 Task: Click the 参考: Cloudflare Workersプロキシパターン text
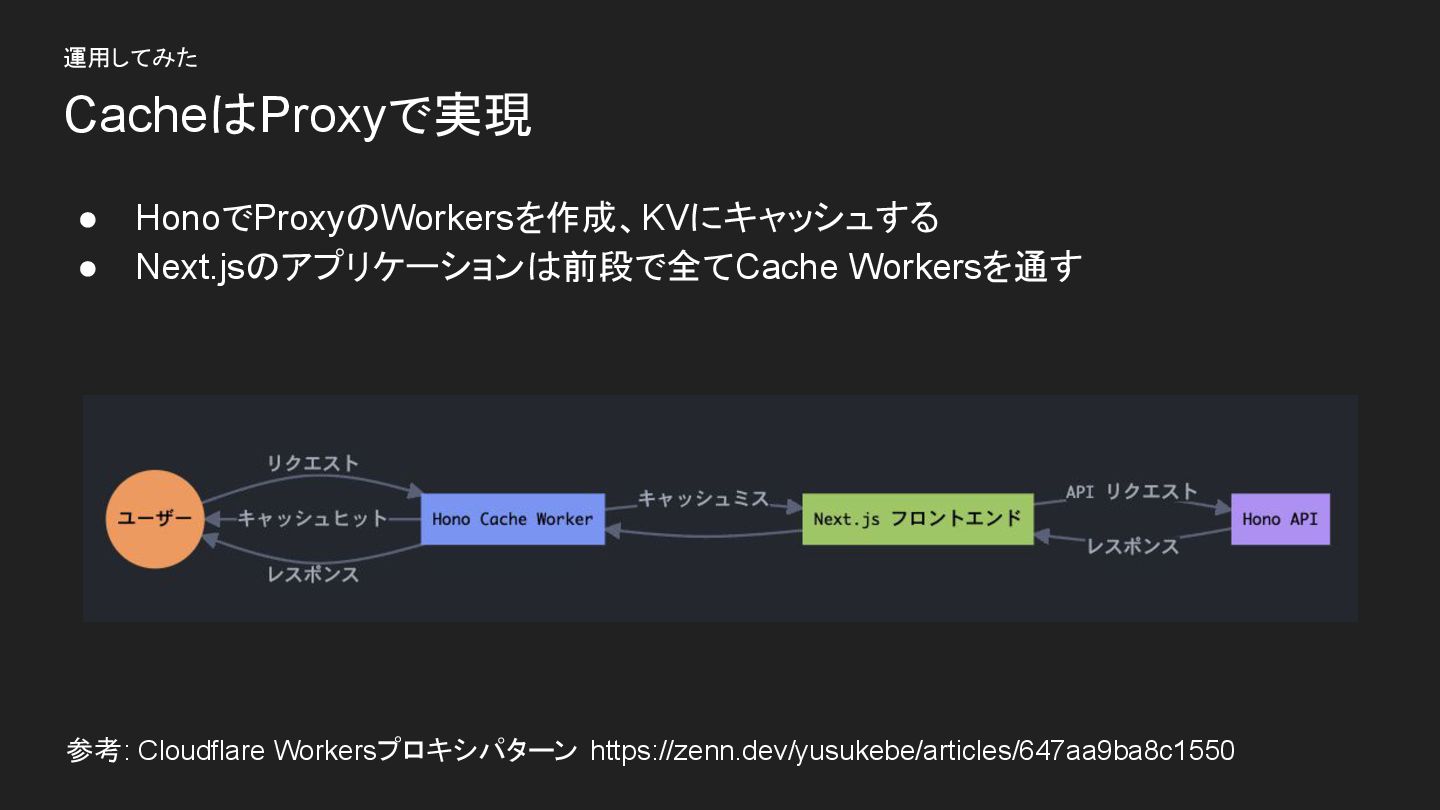click(322, 750)
